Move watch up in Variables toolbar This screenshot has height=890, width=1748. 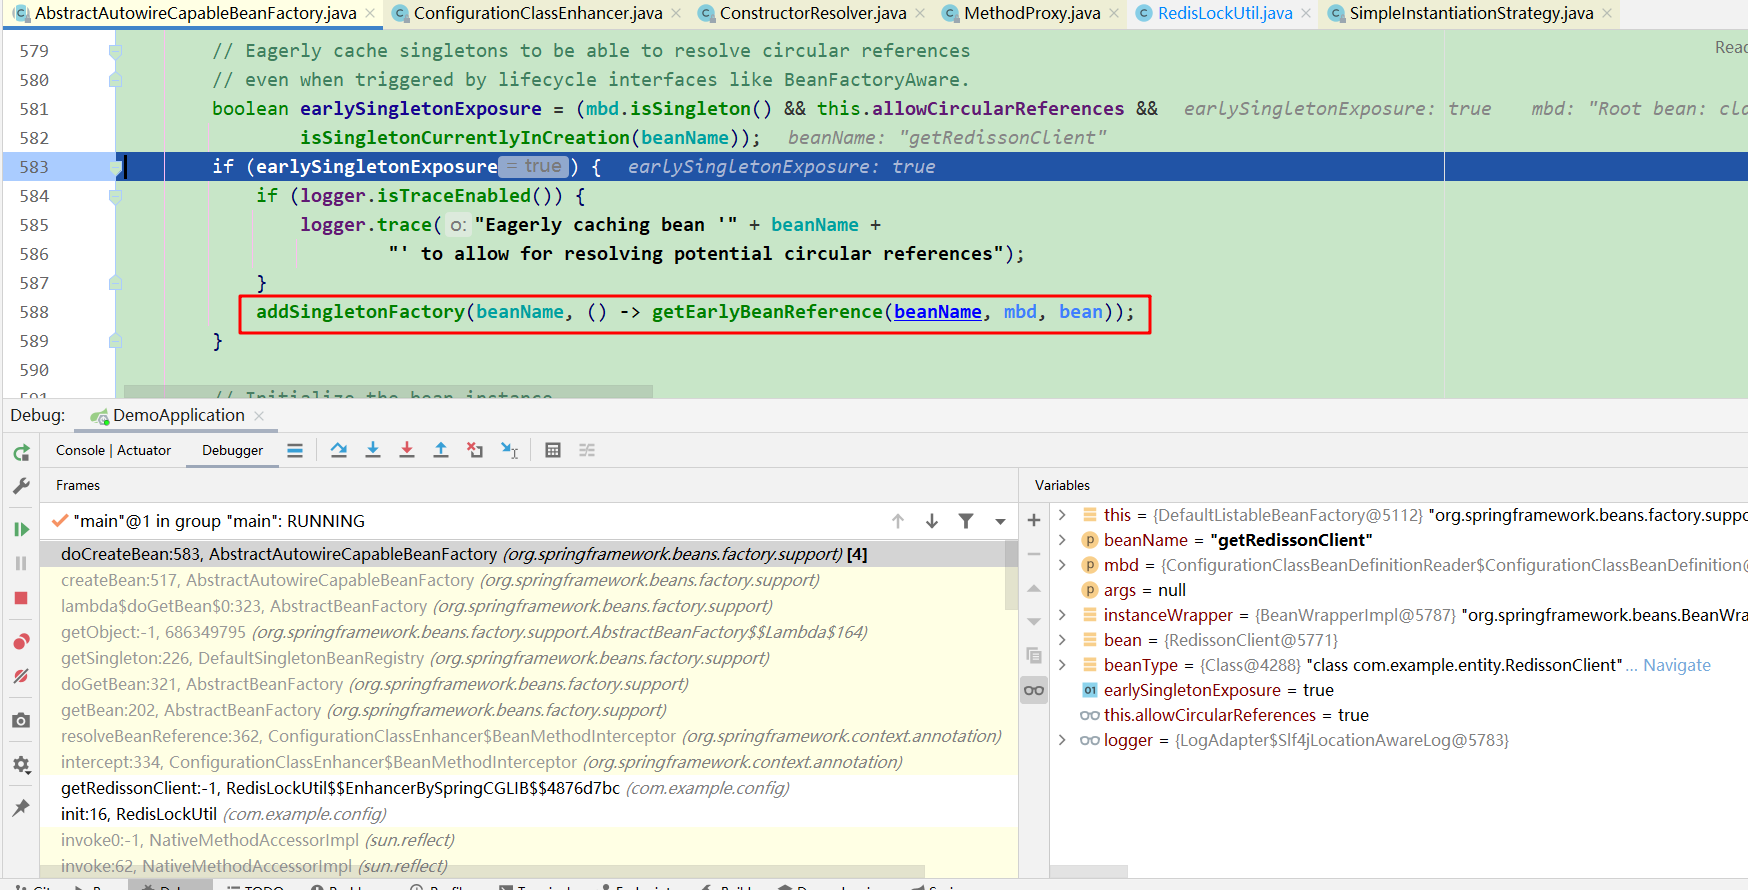coord(1034,588)
